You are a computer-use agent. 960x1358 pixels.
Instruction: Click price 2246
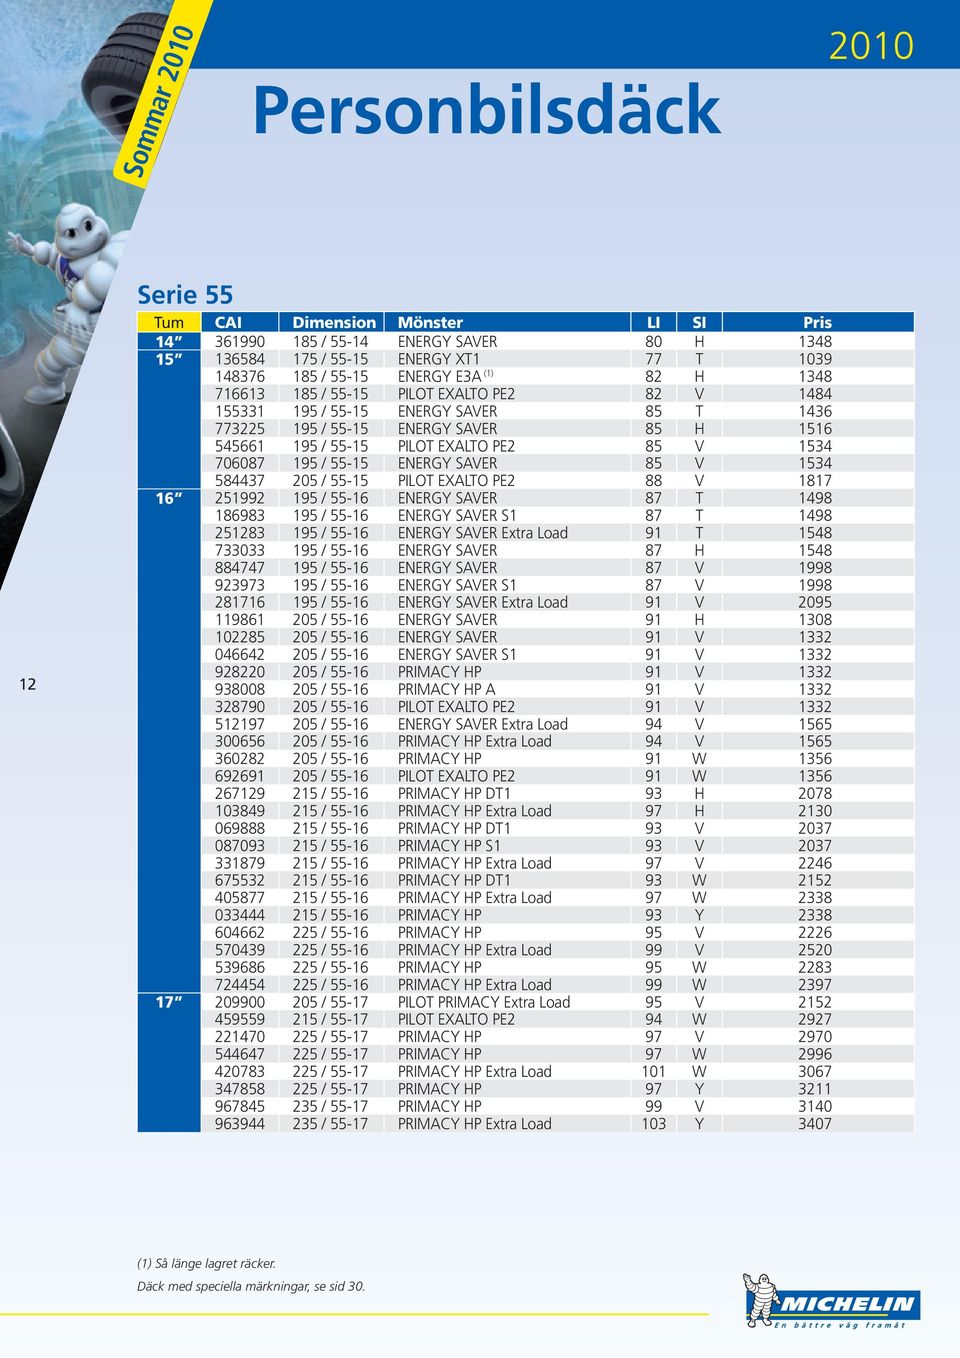[815, 863]
